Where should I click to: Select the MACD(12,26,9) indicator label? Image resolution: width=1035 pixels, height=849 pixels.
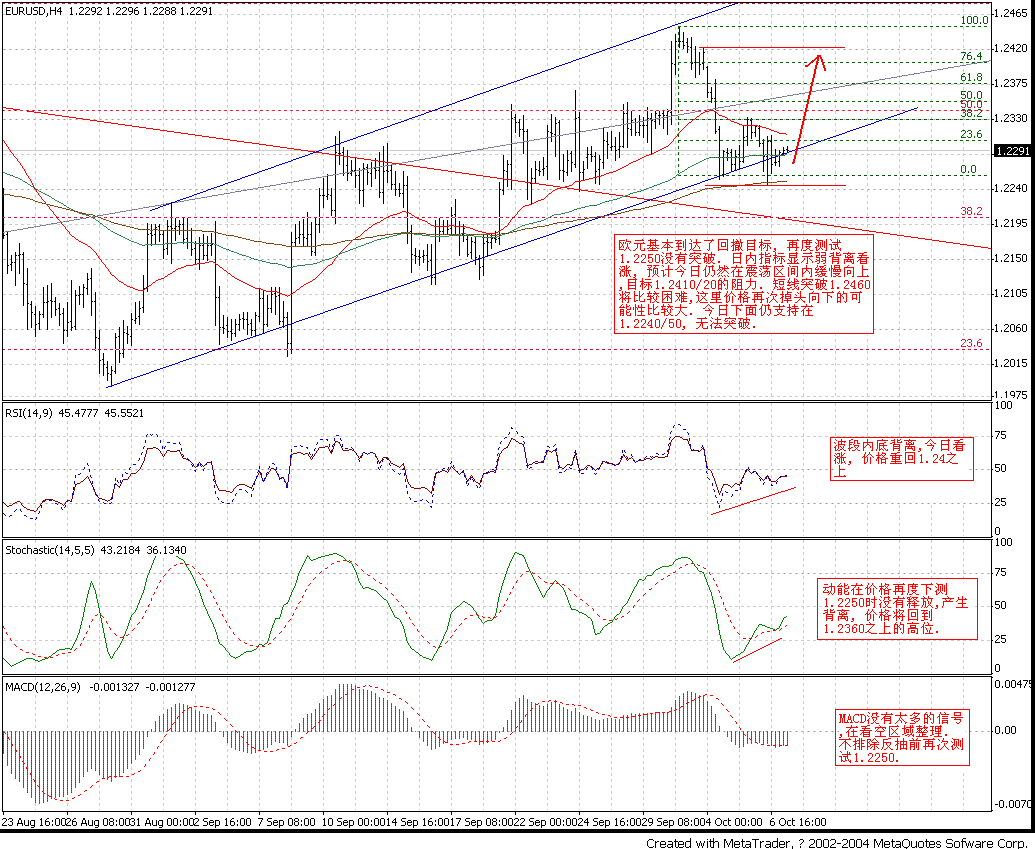(x=43, y=687)
